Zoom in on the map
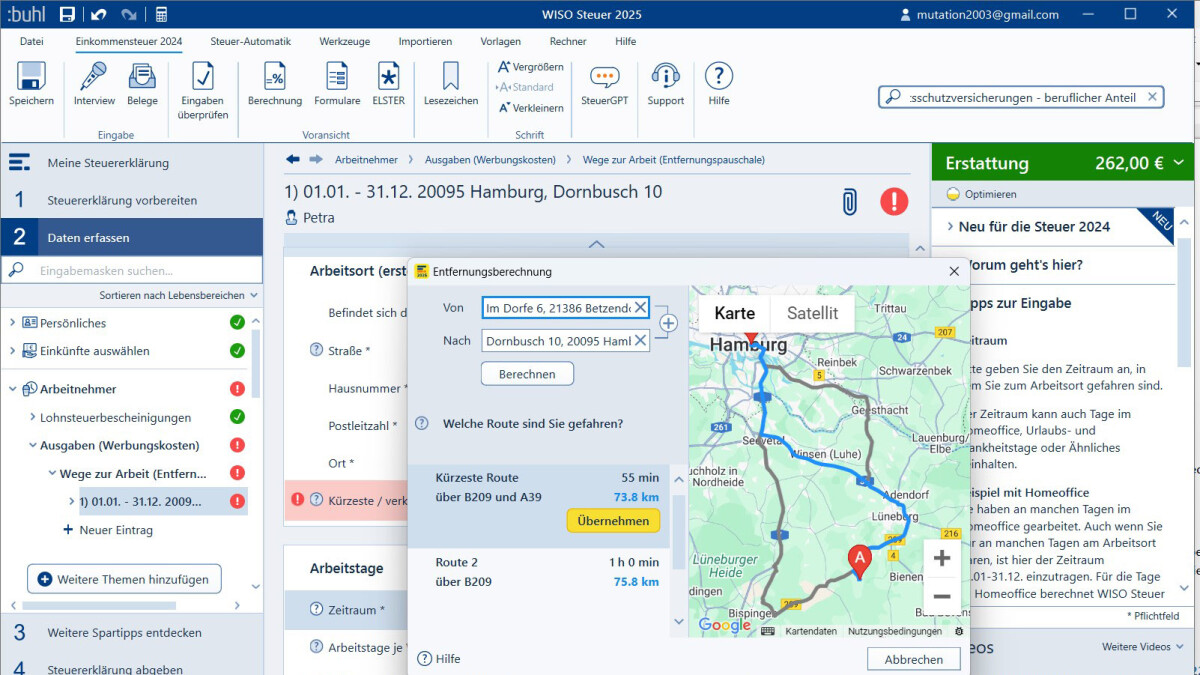Viewport: 1200px width, 675px height. coord(941,559)
